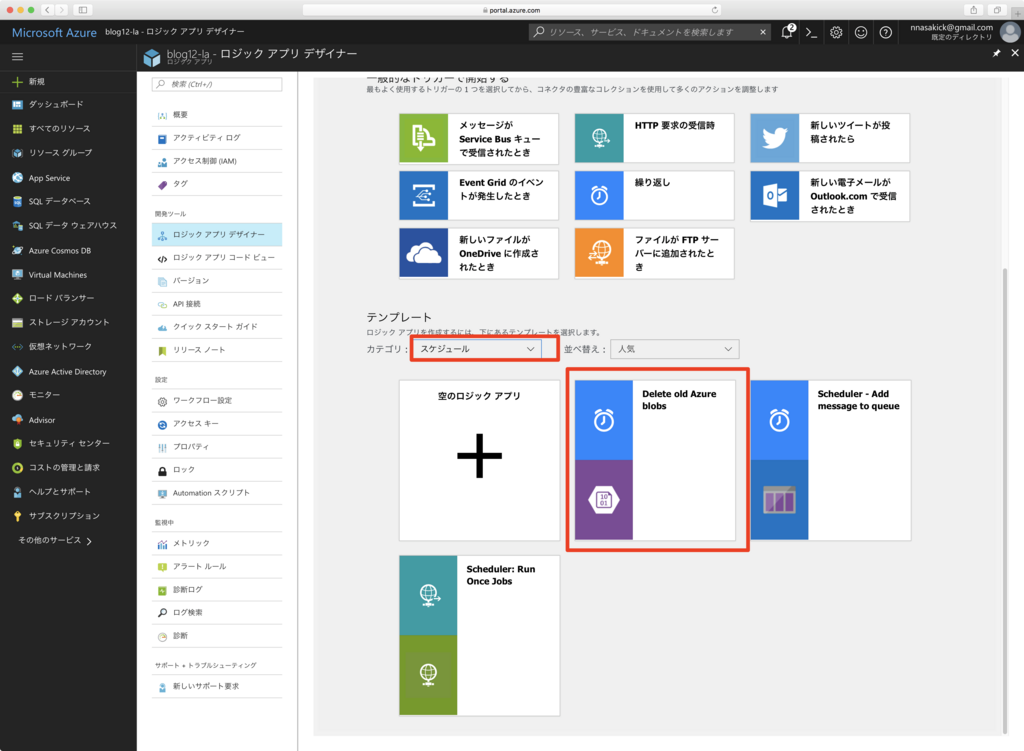Go to Virtual Machines in sidebar
This screenshot has height=751, width=1024.
click(57, 275)
